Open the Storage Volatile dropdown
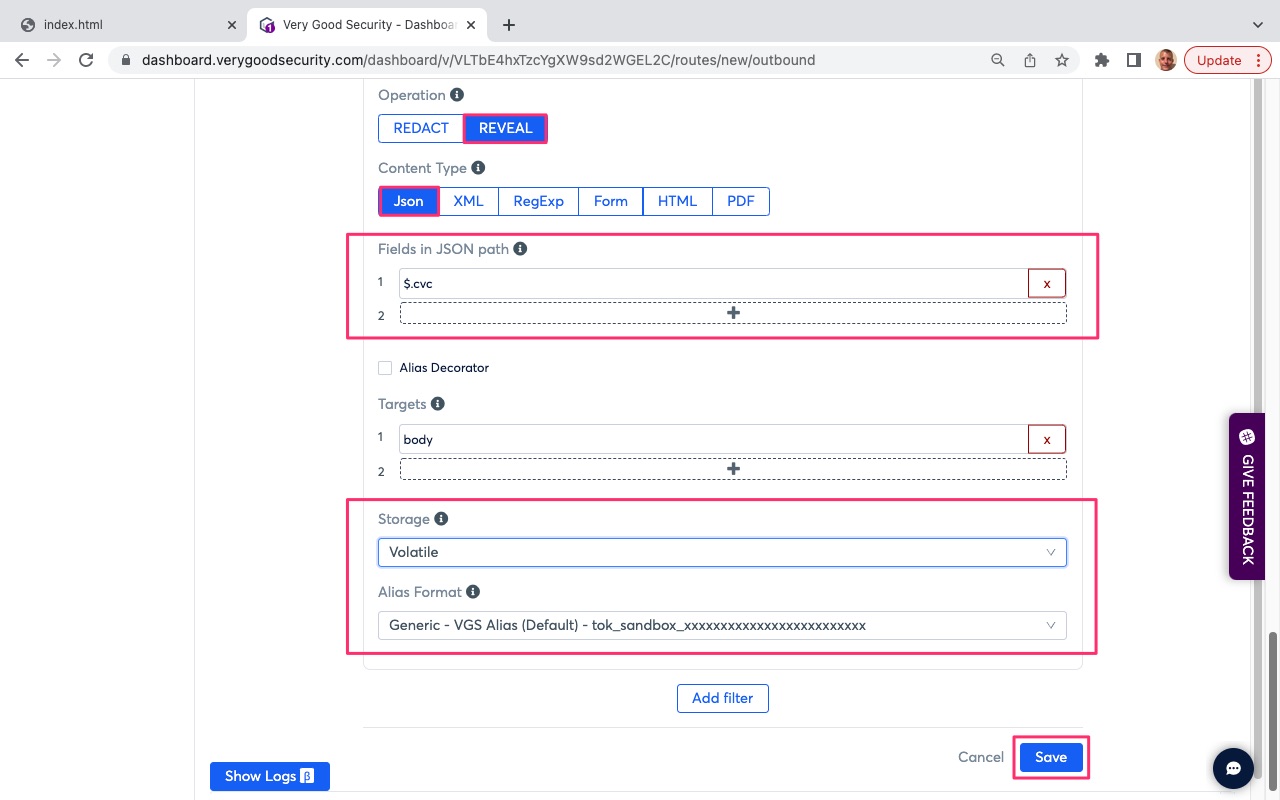Viewport: 1280px width, 800px height. pos(722,552)
